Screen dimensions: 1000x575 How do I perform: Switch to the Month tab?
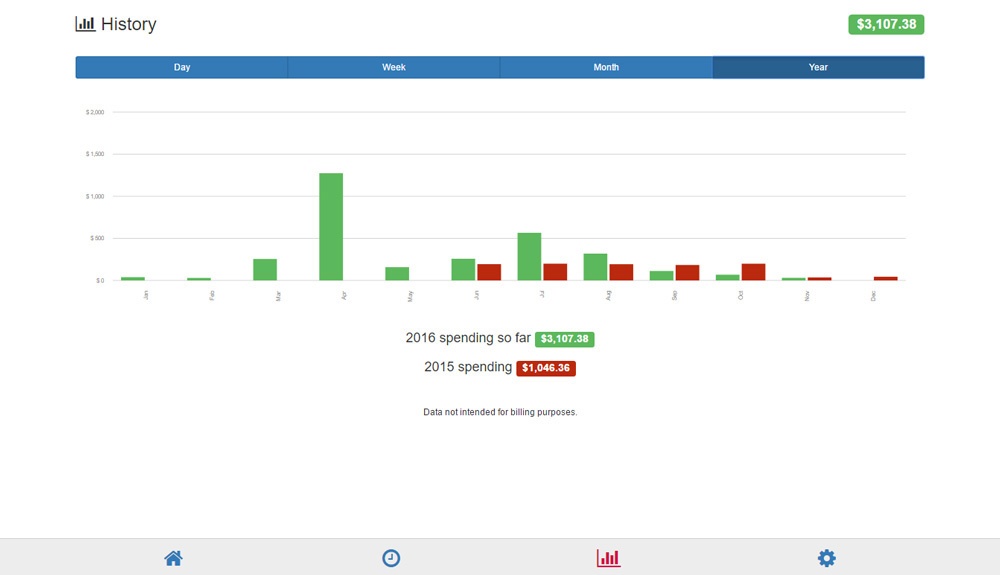[x=606, y=67]
